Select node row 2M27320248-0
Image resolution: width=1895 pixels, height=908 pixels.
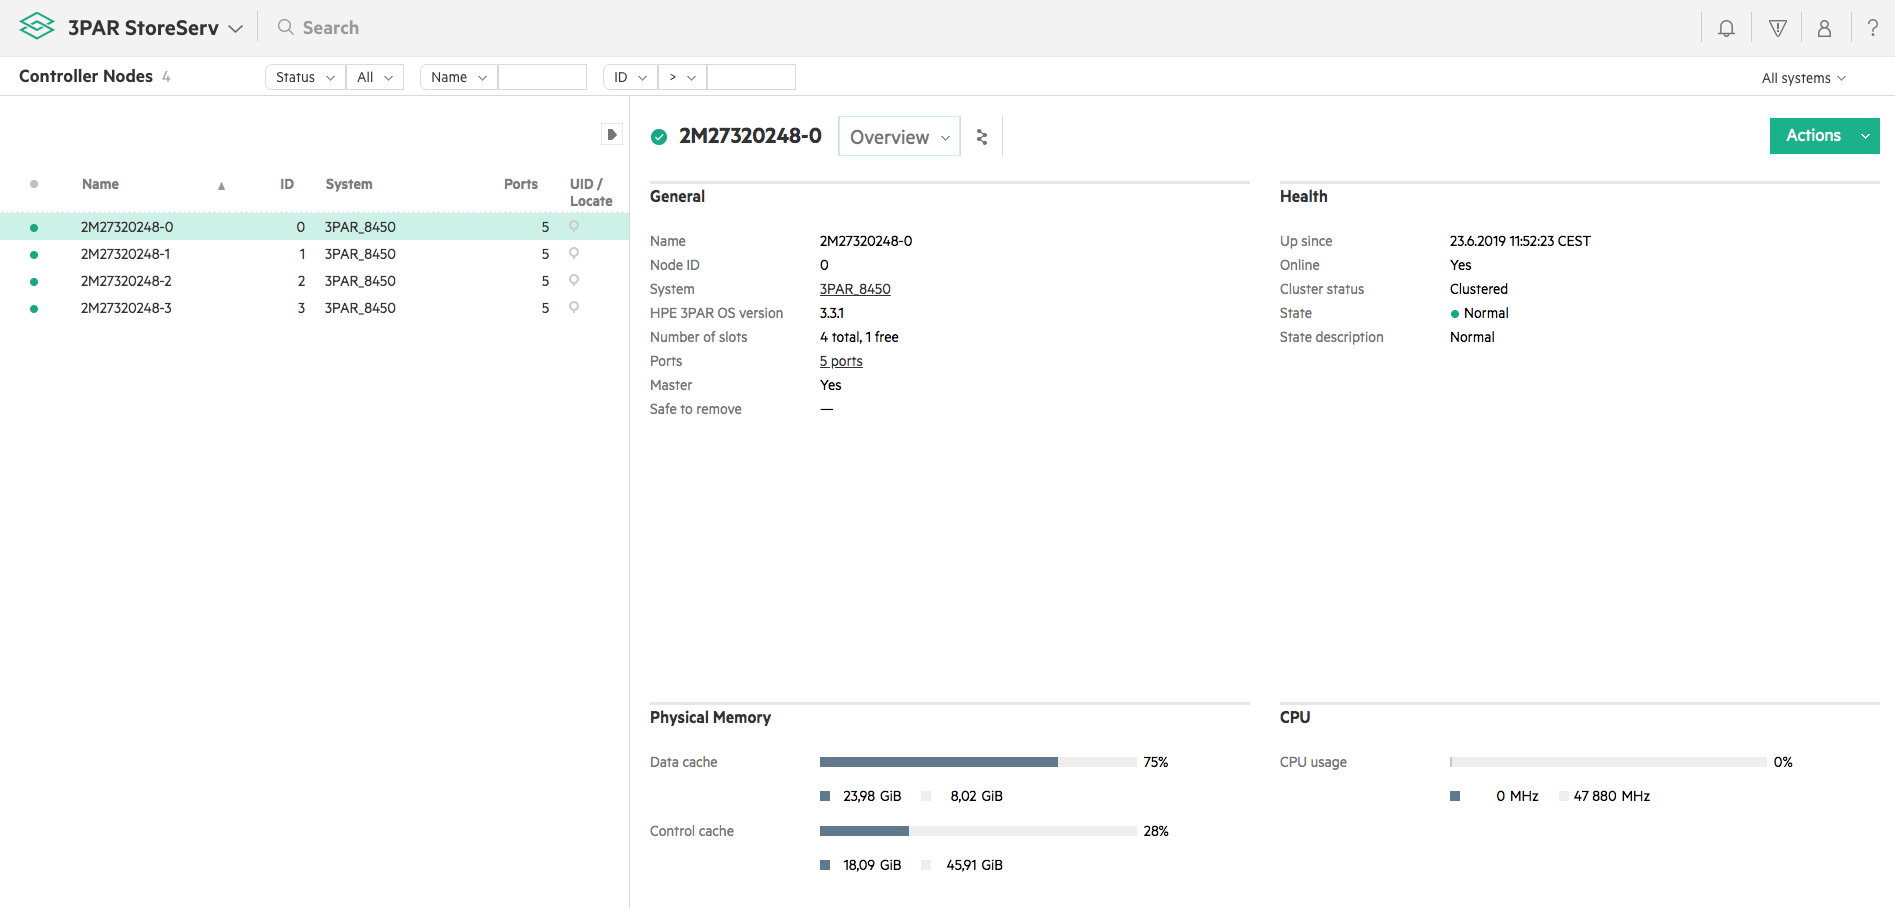tap(314, 227)
